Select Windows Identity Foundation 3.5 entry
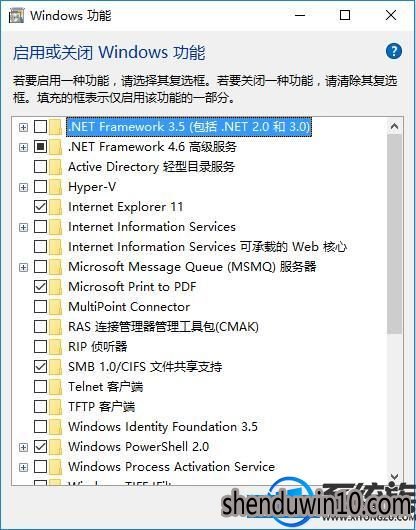Viewport: 416px width, 530px height. (x=163, y=427)
